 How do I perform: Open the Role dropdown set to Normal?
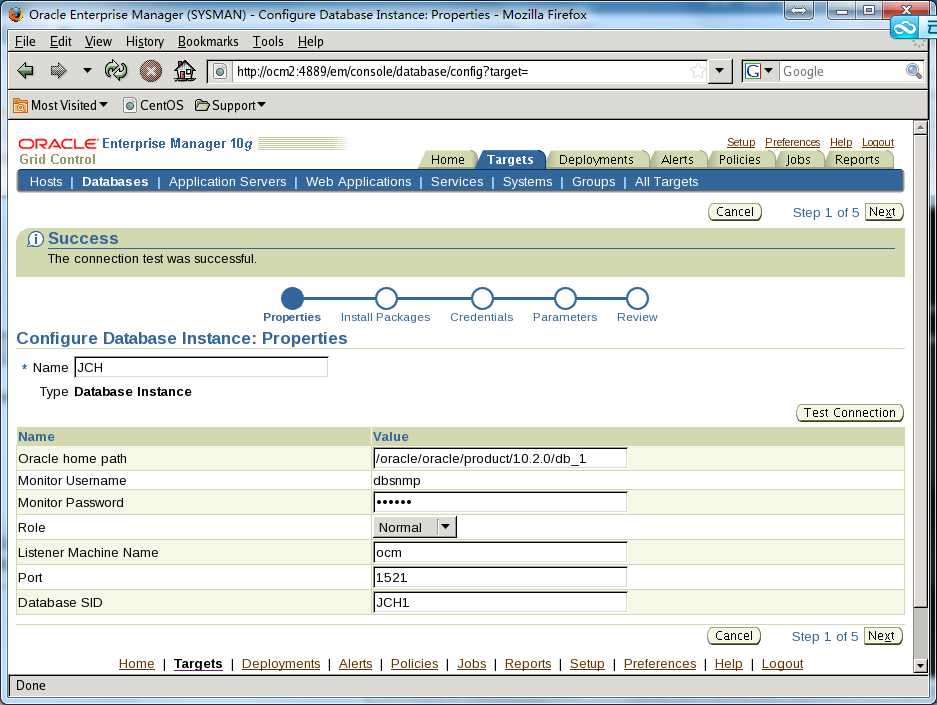[x=415, y=528]
